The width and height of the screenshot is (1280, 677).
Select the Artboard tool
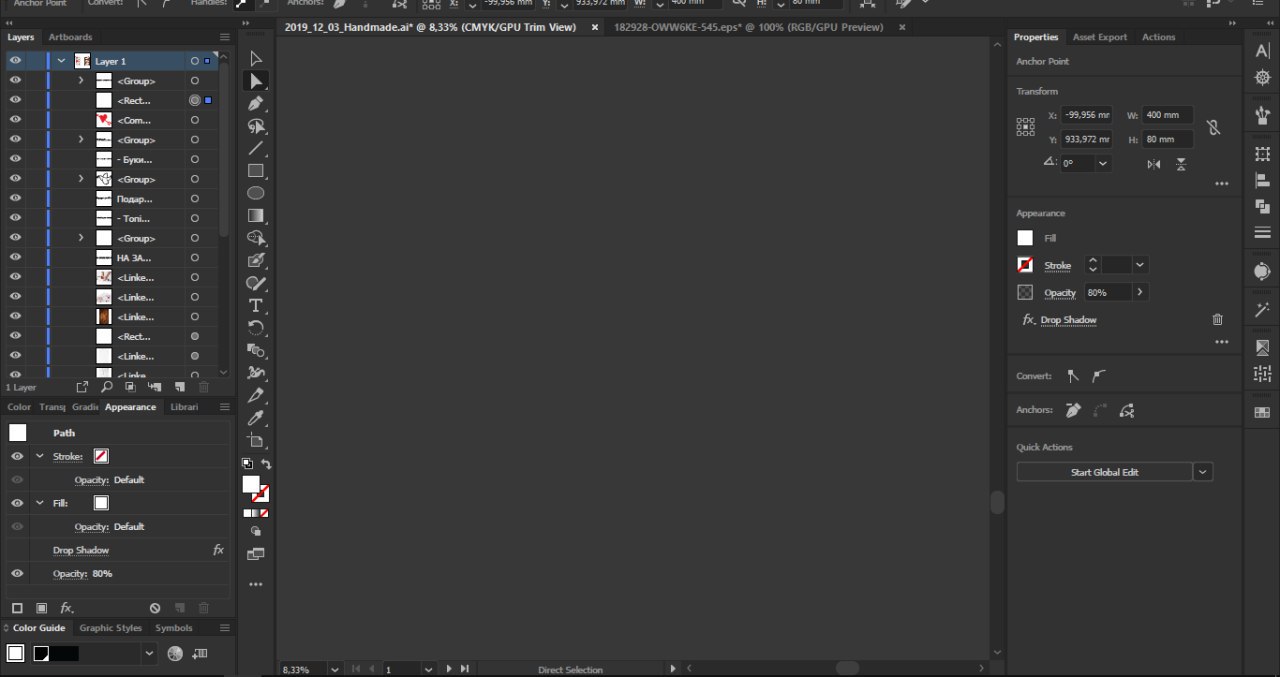point(256,440)
